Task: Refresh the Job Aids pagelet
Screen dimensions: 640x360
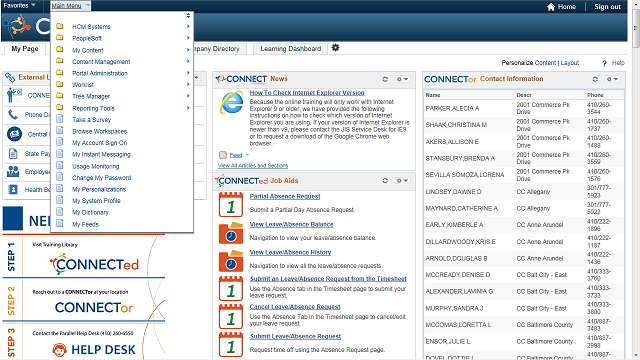Action: click(385, 180)
